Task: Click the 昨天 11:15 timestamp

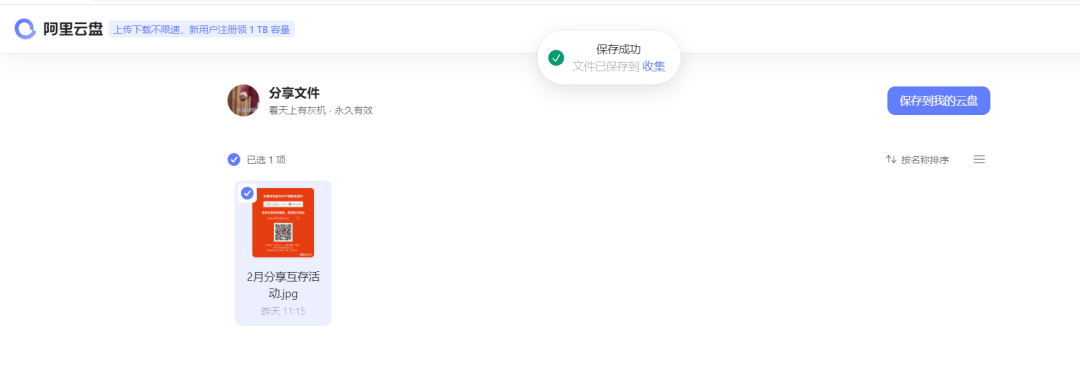Action: [283, 312]
